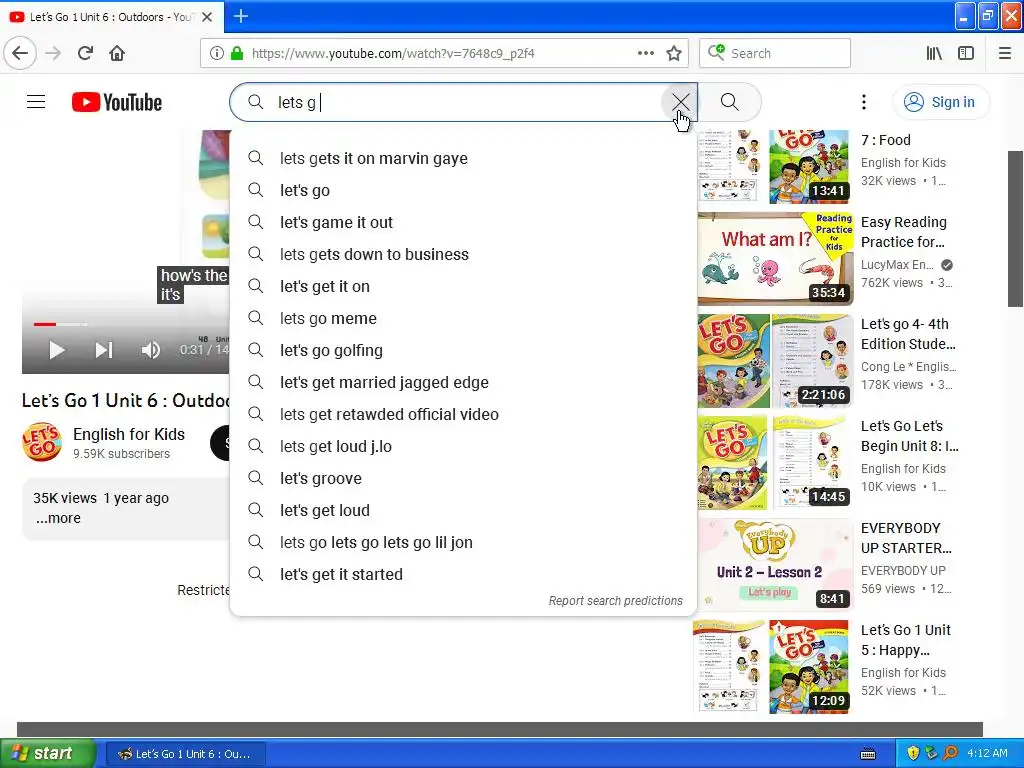Image resolution: width=1024 pixels, height=768 pixels.
Task: Close the Let's Go 1 Unit 6 tab
Action: tap(207, 17)
